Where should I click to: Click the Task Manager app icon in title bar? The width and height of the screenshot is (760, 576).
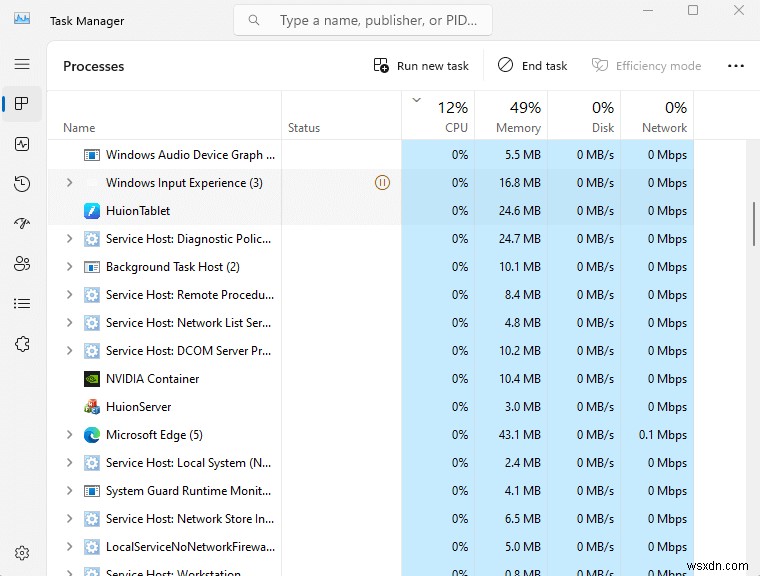tap(22, 19)
